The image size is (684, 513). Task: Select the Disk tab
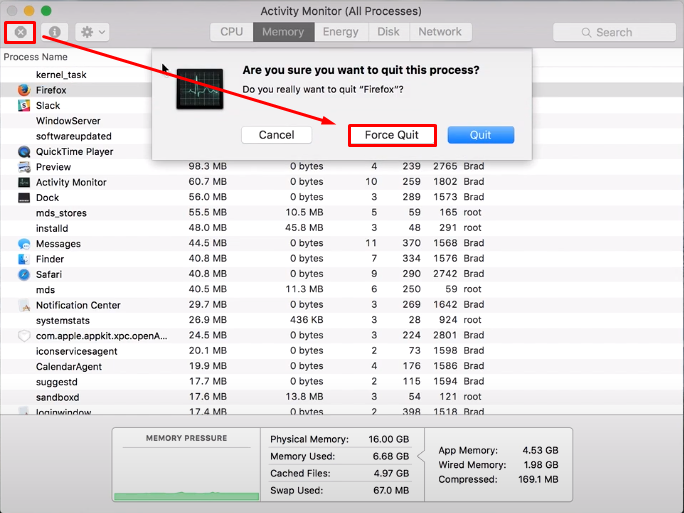tap(388, 32)
